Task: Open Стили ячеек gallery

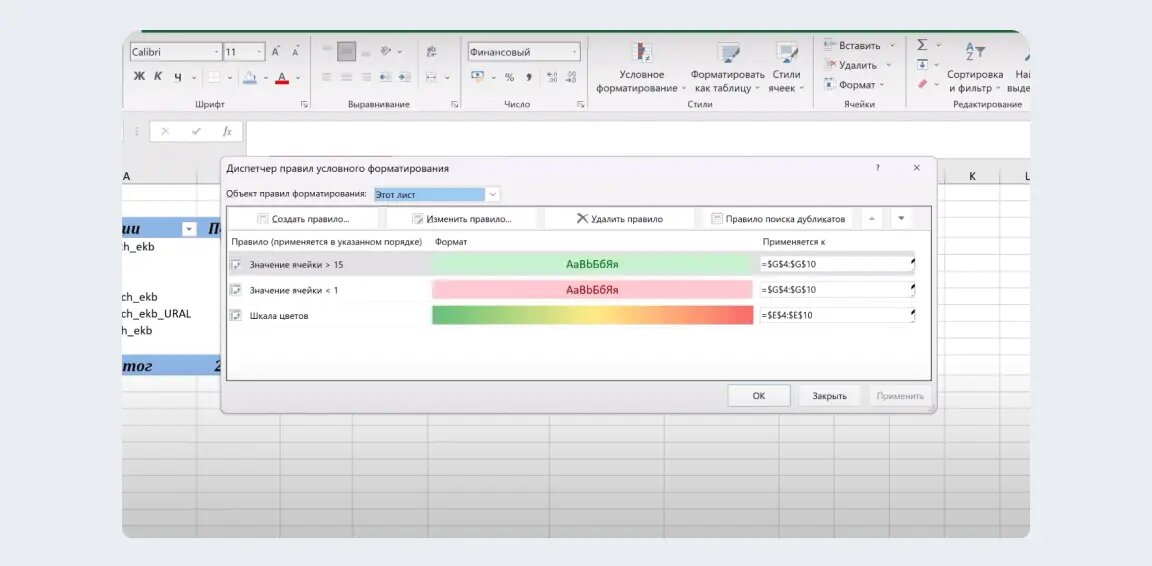Action: pos(786,68)
